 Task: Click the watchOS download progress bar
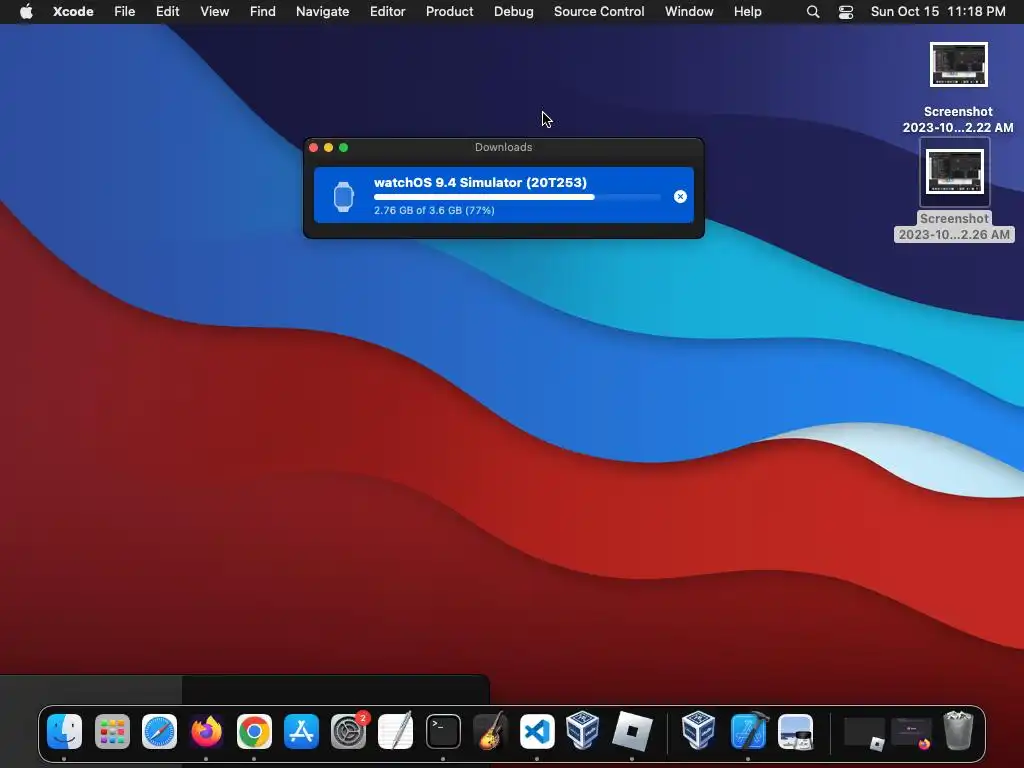pos(517,197)
